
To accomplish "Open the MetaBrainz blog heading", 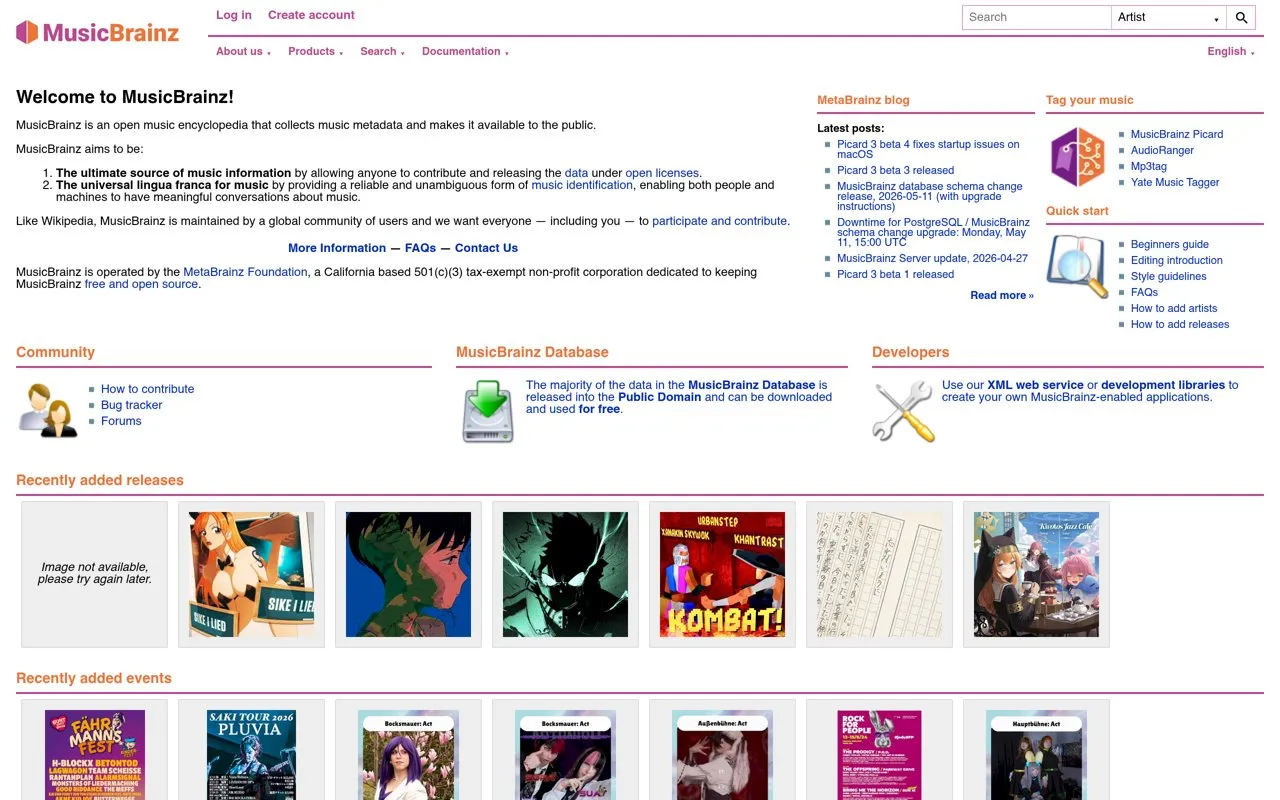I will pyautogui.click(x=863, y=100).
